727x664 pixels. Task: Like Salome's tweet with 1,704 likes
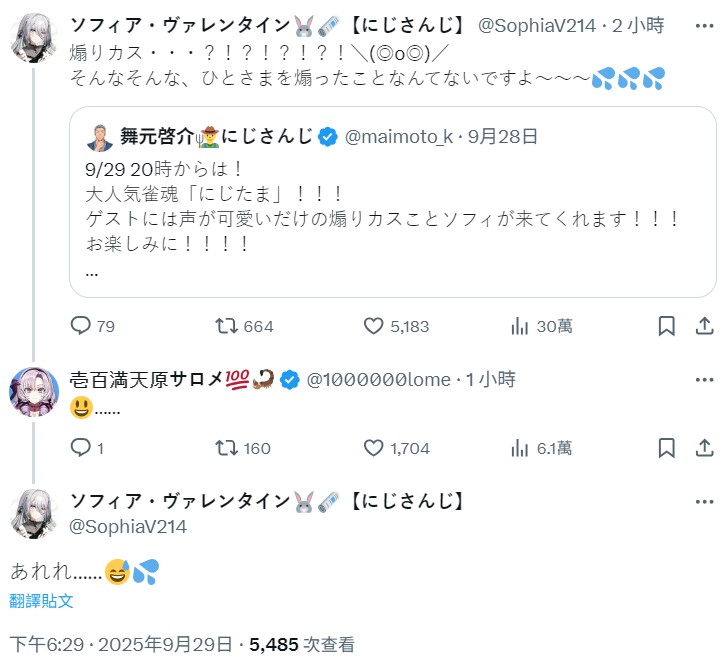click(374, 447)
